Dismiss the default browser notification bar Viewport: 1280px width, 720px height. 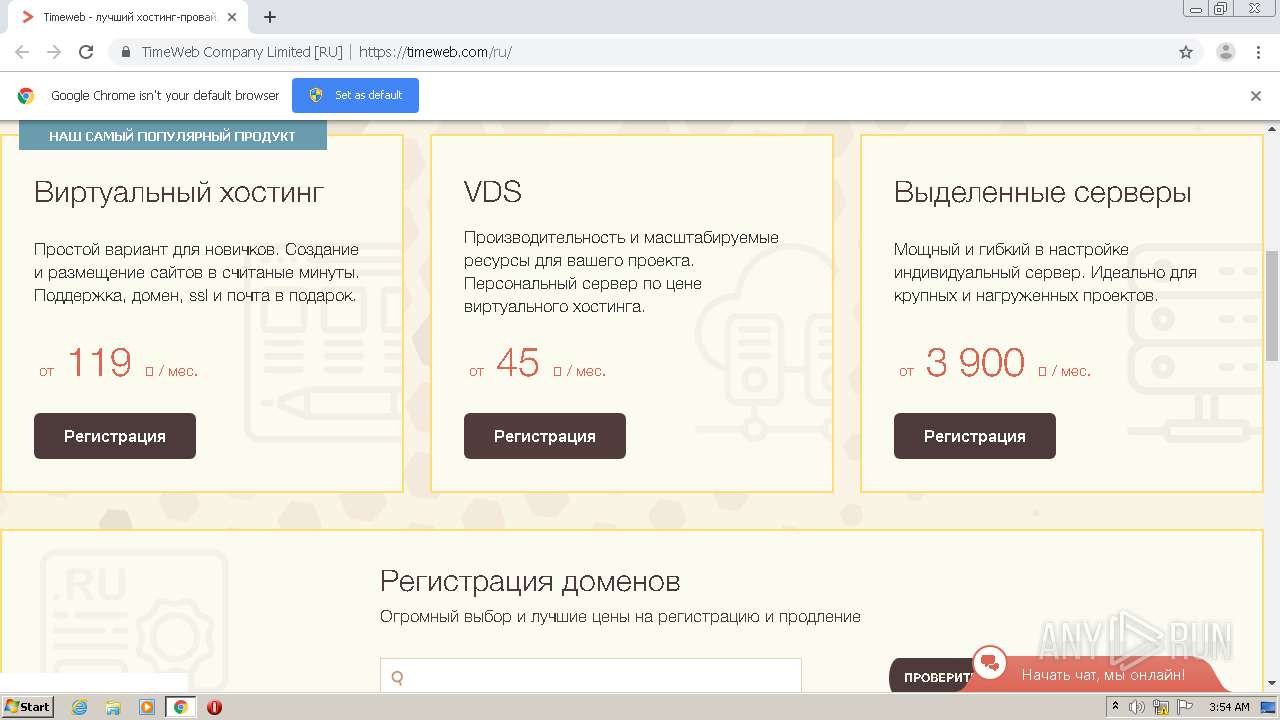pos(1256,96)
